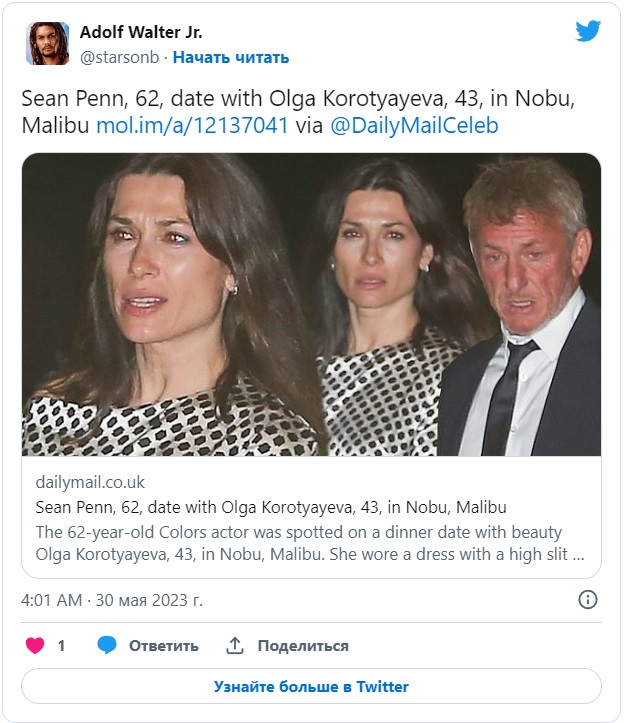Click Узнайте больше в Twitter button
This screenshot has width=627, height=723.
click(311, 686)
